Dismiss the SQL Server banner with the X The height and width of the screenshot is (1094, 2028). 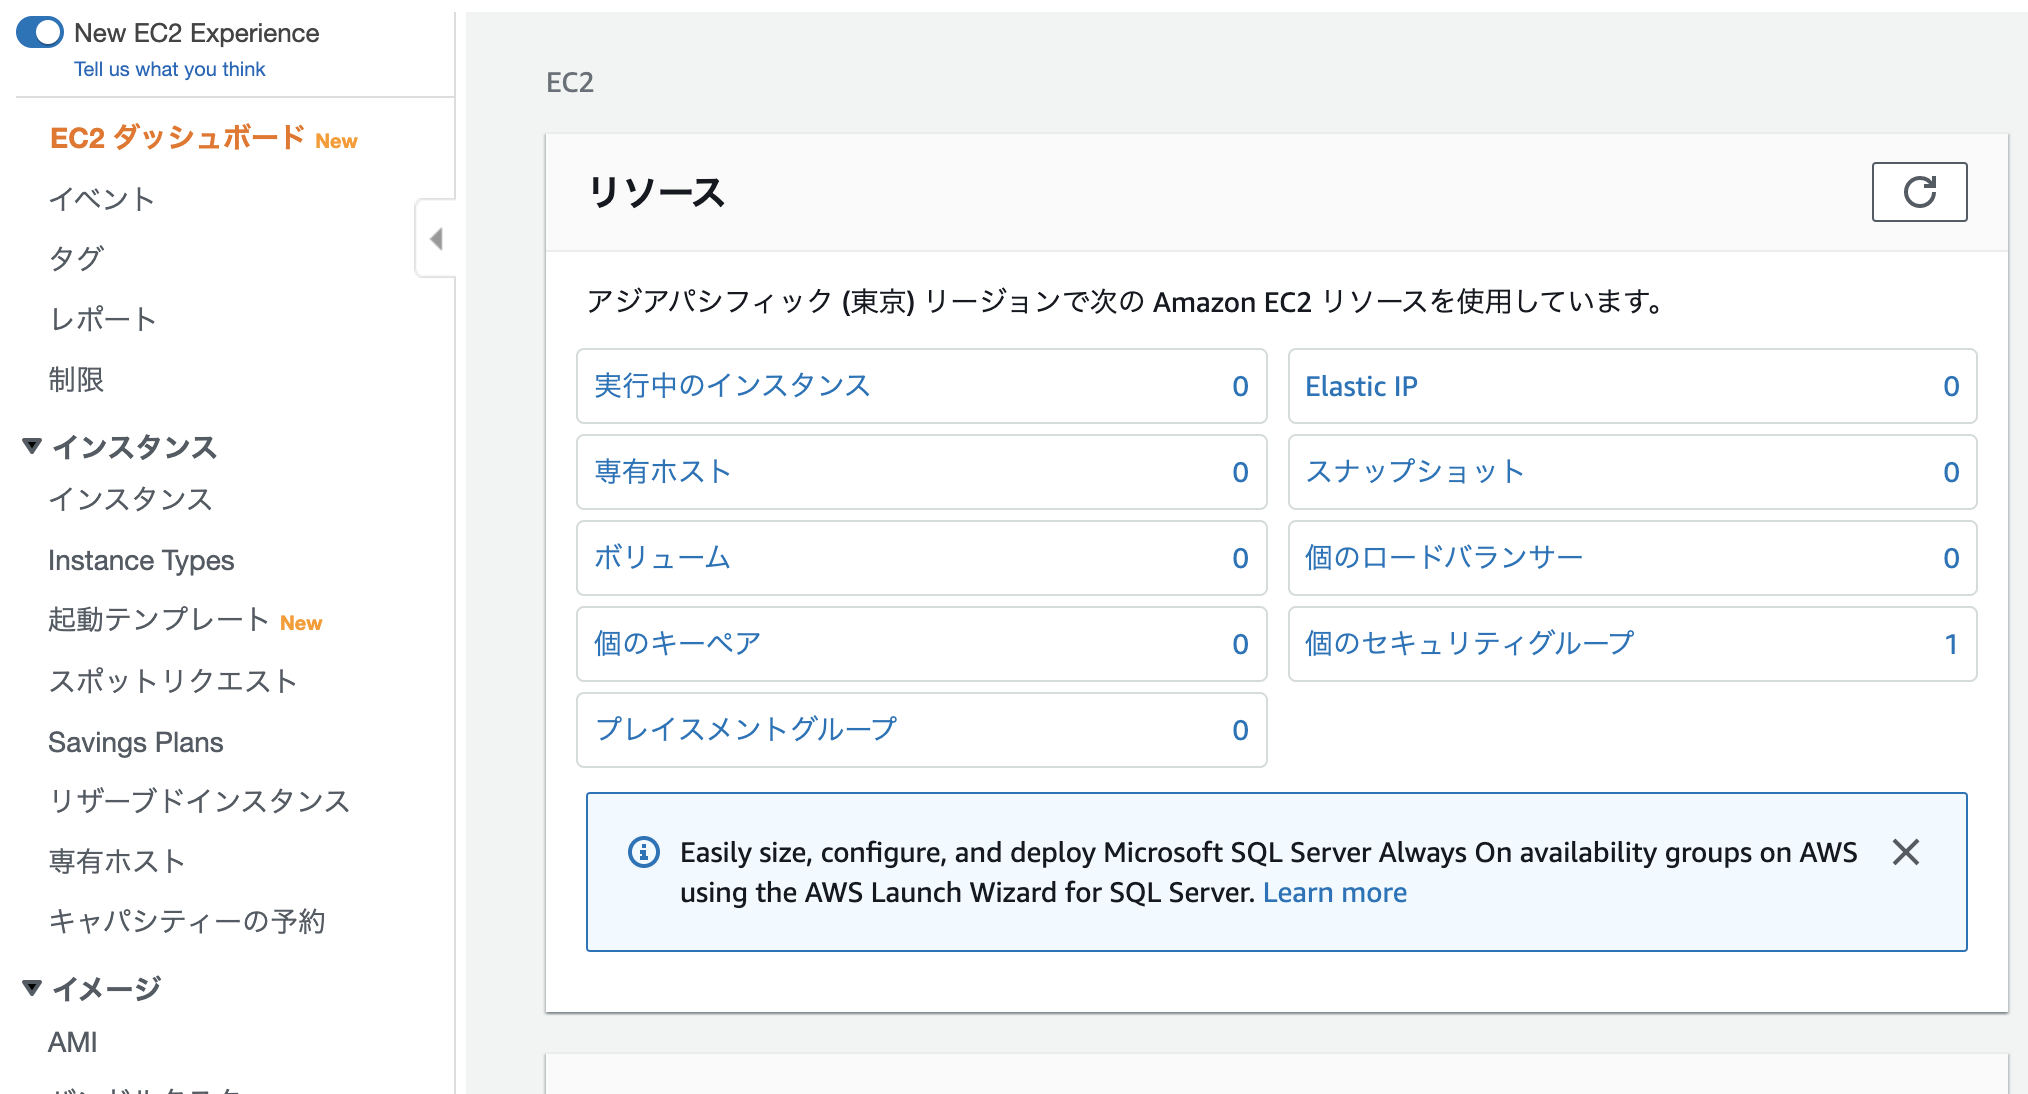coord(1905,852)
